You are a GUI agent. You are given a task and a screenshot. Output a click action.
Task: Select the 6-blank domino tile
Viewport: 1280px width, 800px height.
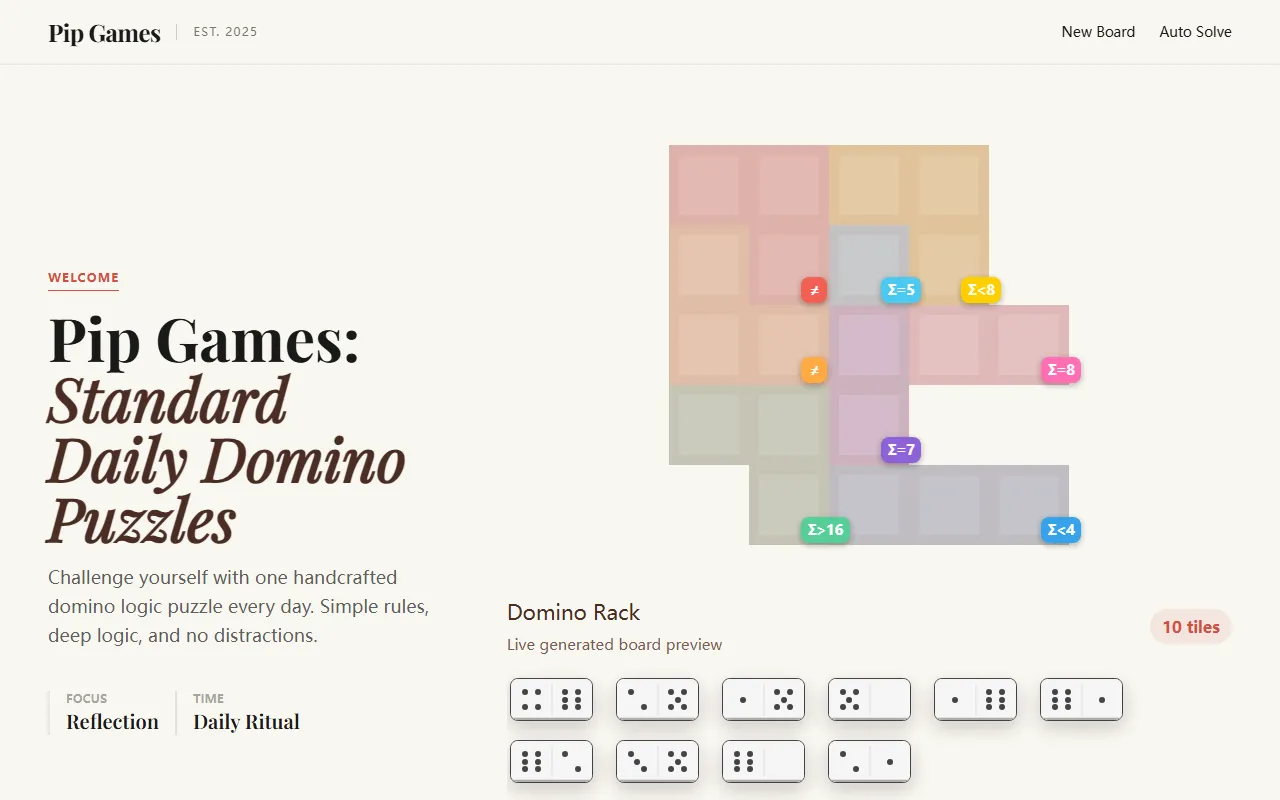(763, 761)
